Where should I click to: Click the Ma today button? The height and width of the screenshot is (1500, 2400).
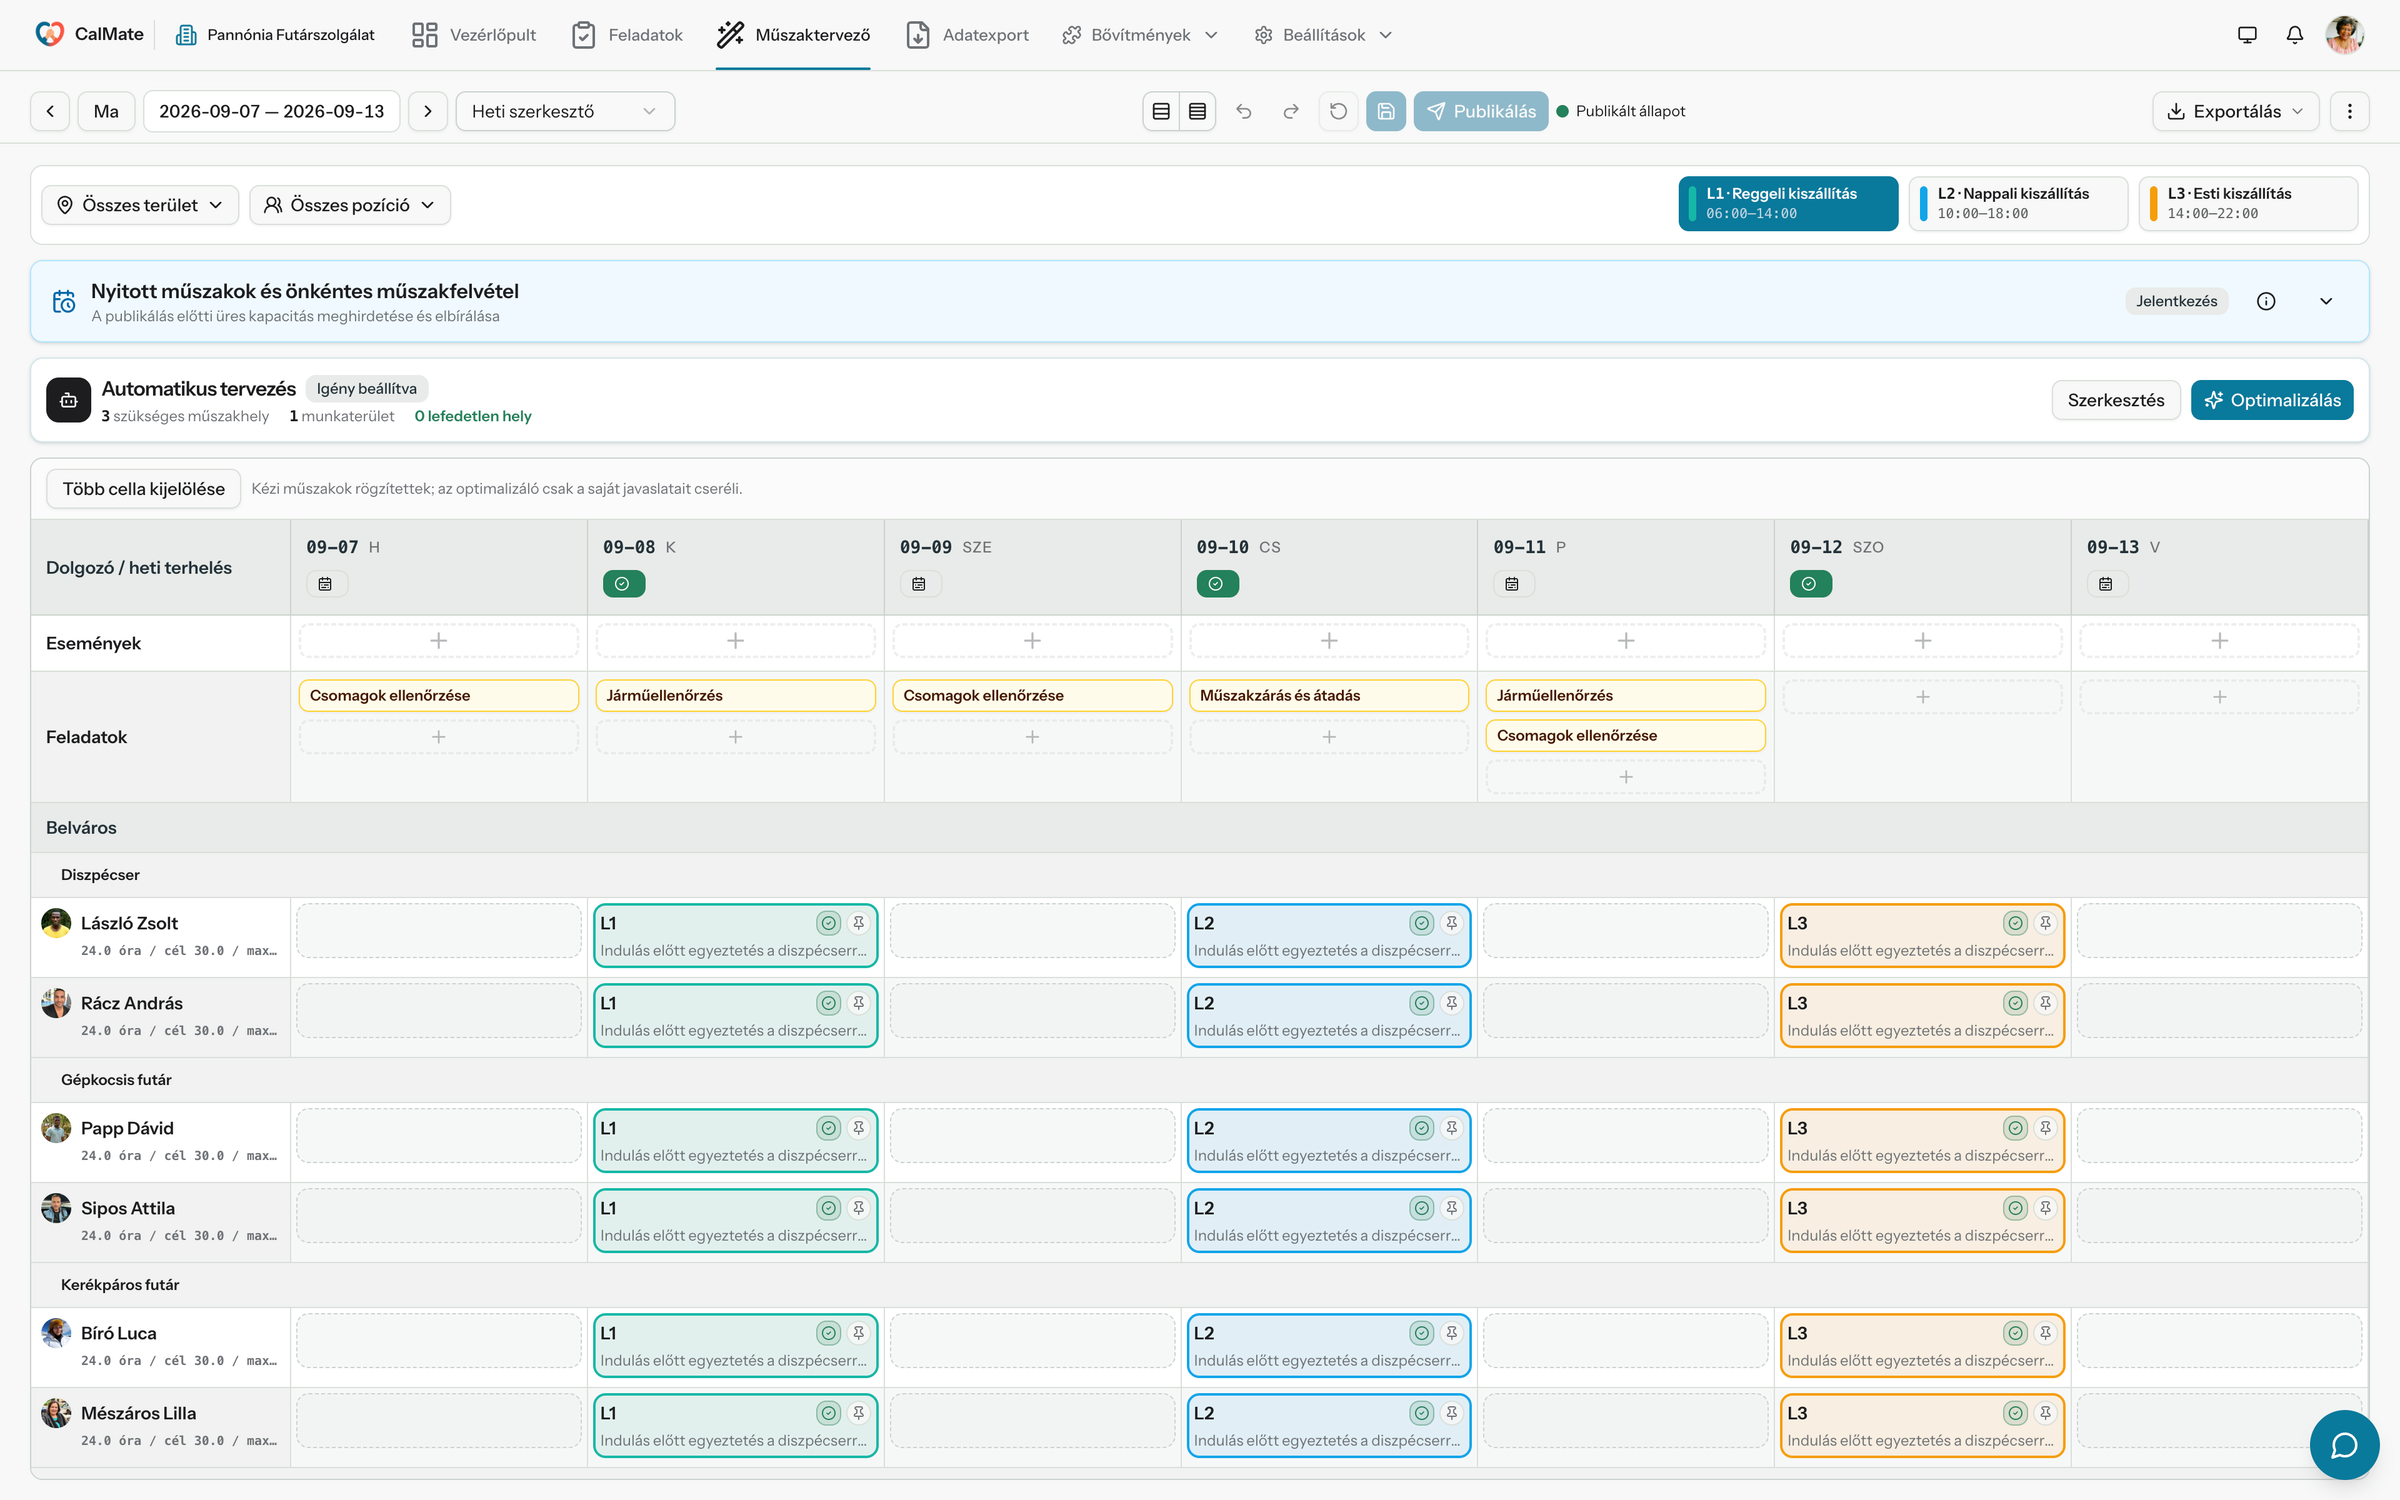click(x=106, y=111)
